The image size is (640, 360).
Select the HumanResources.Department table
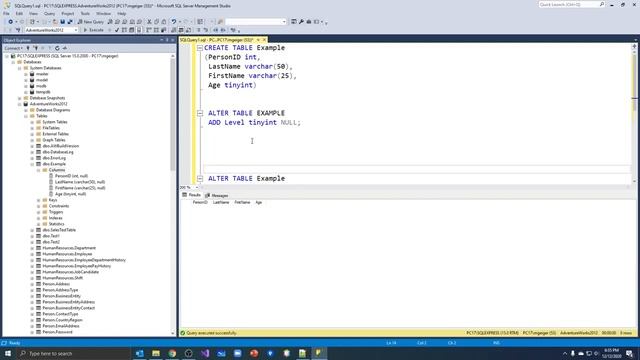69,248
